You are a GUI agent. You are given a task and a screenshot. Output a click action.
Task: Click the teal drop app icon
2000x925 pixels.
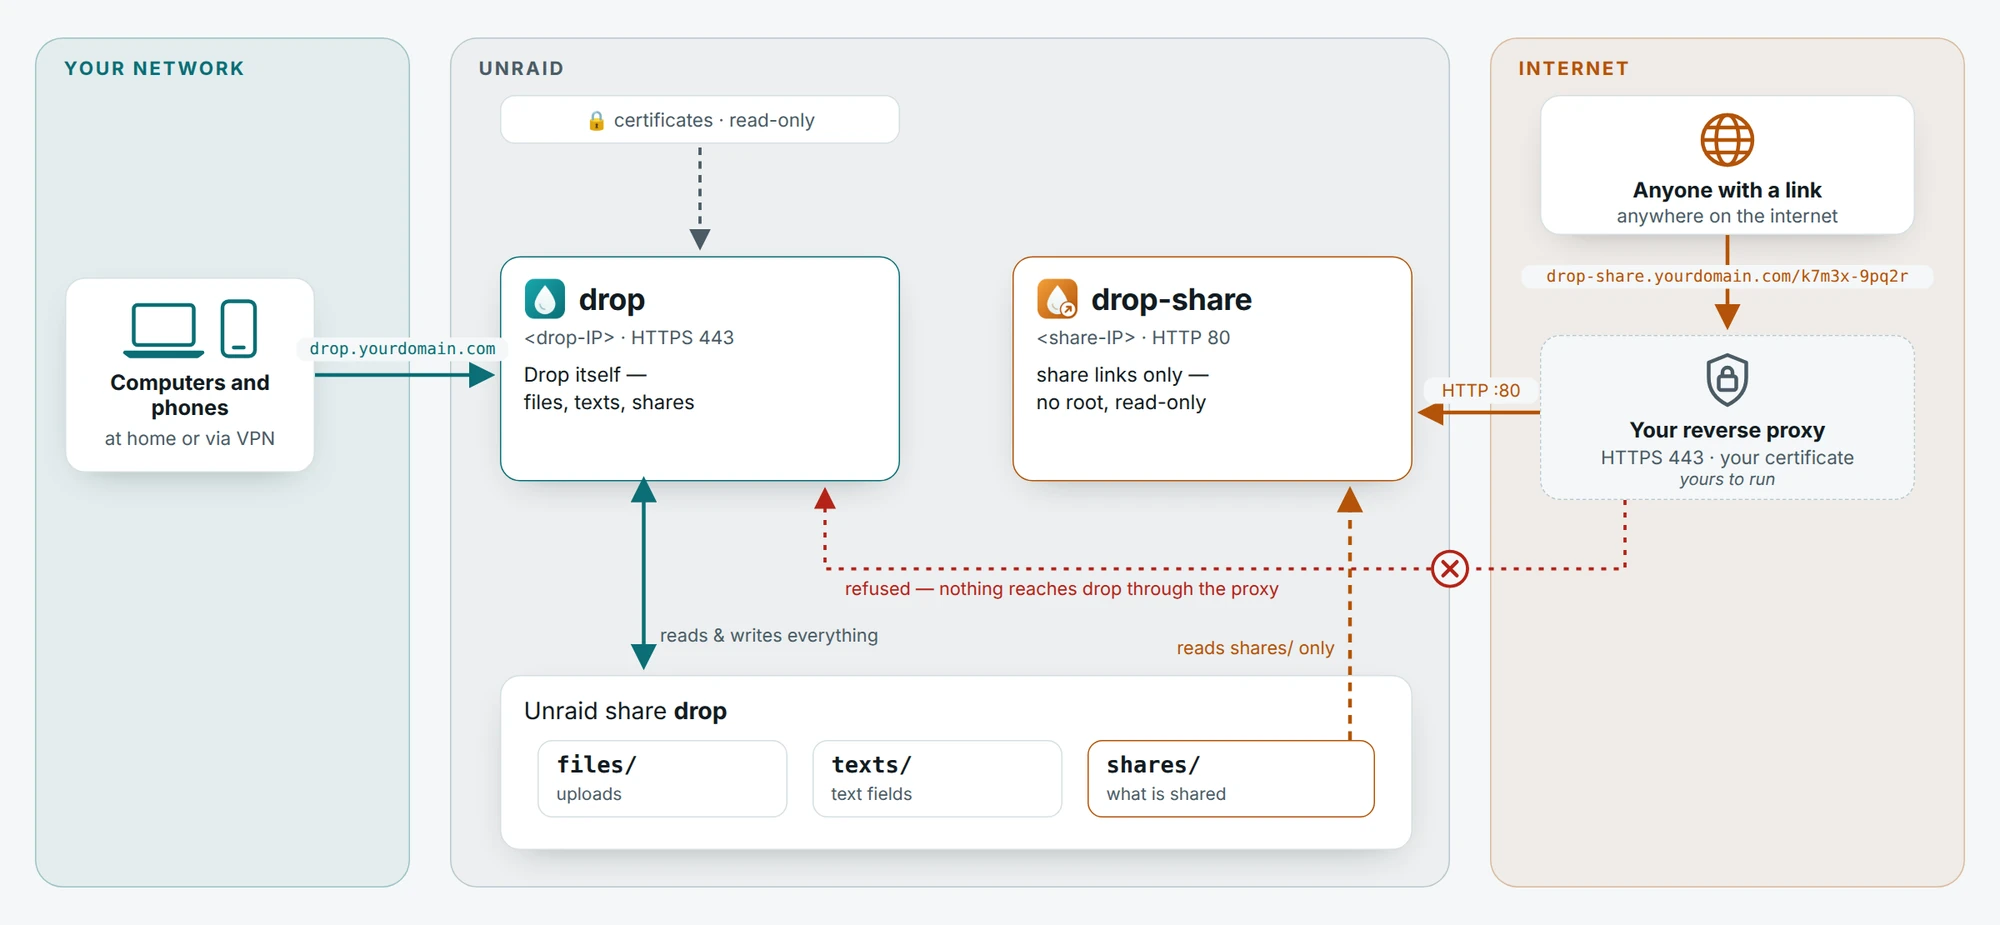tap(545, 299)
